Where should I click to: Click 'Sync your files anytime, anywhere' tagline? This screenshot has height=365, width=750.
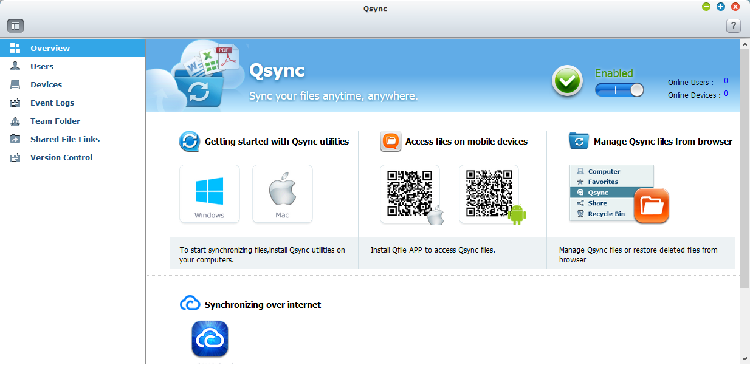click(x=334, y=97)
